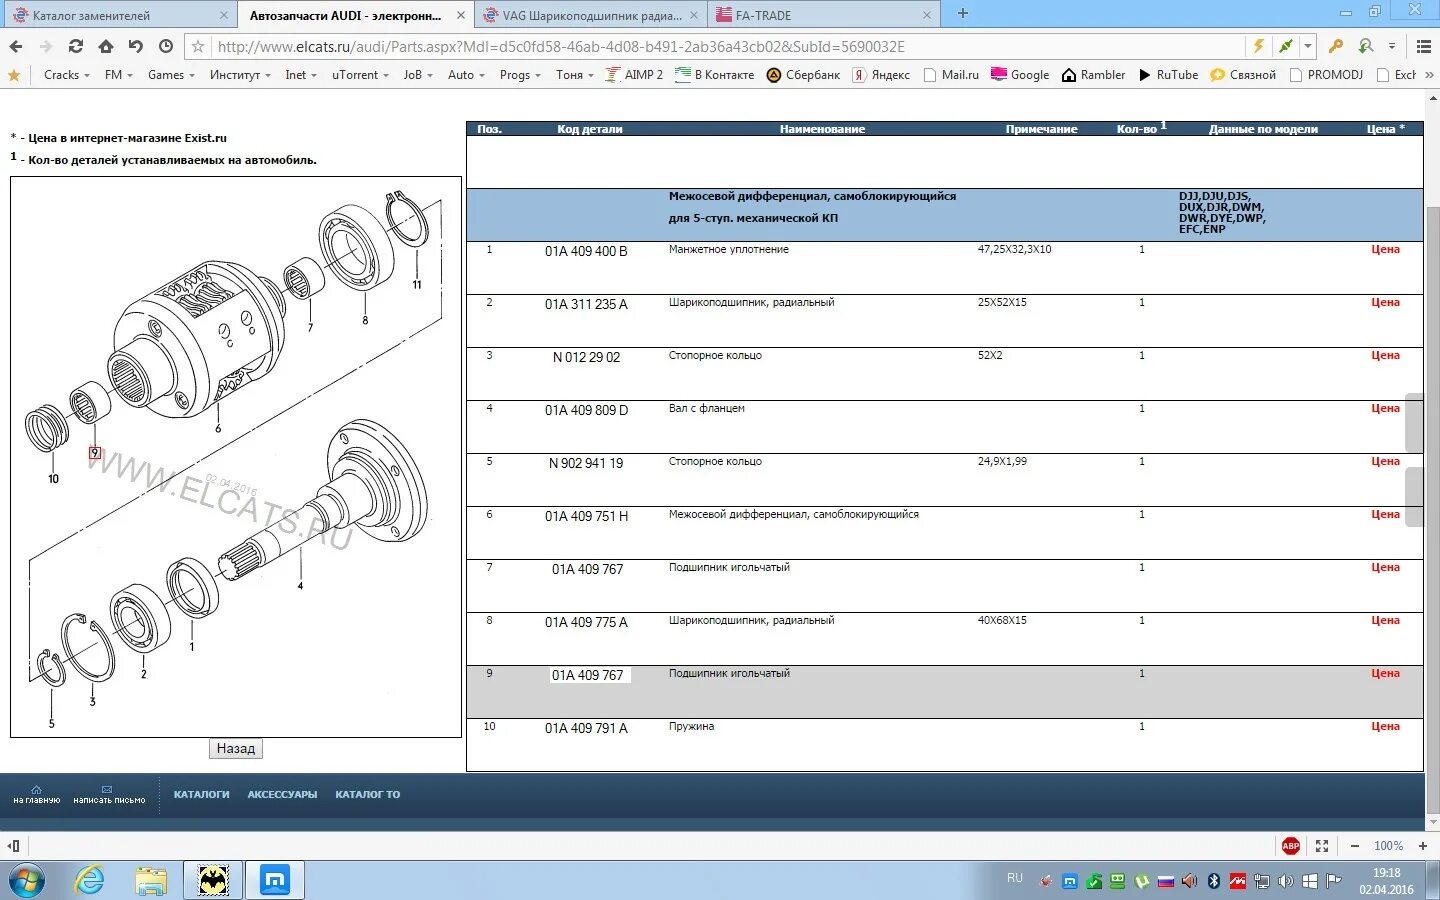The width and height of the screenshot is (1440, 900).
Task: Open the АКСЕССУАРЫ menu item
Action: (282, 795)
